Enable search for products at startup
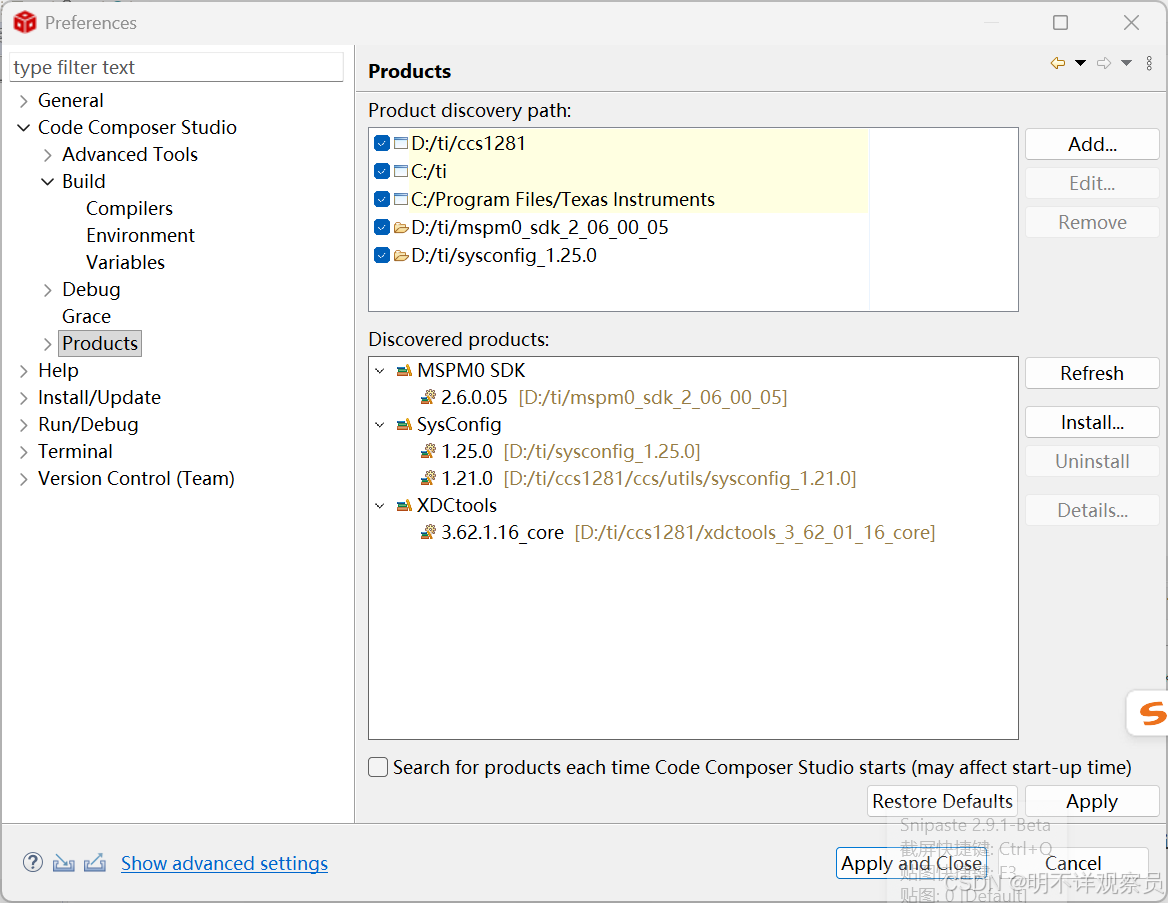 (x=378, y=767)
